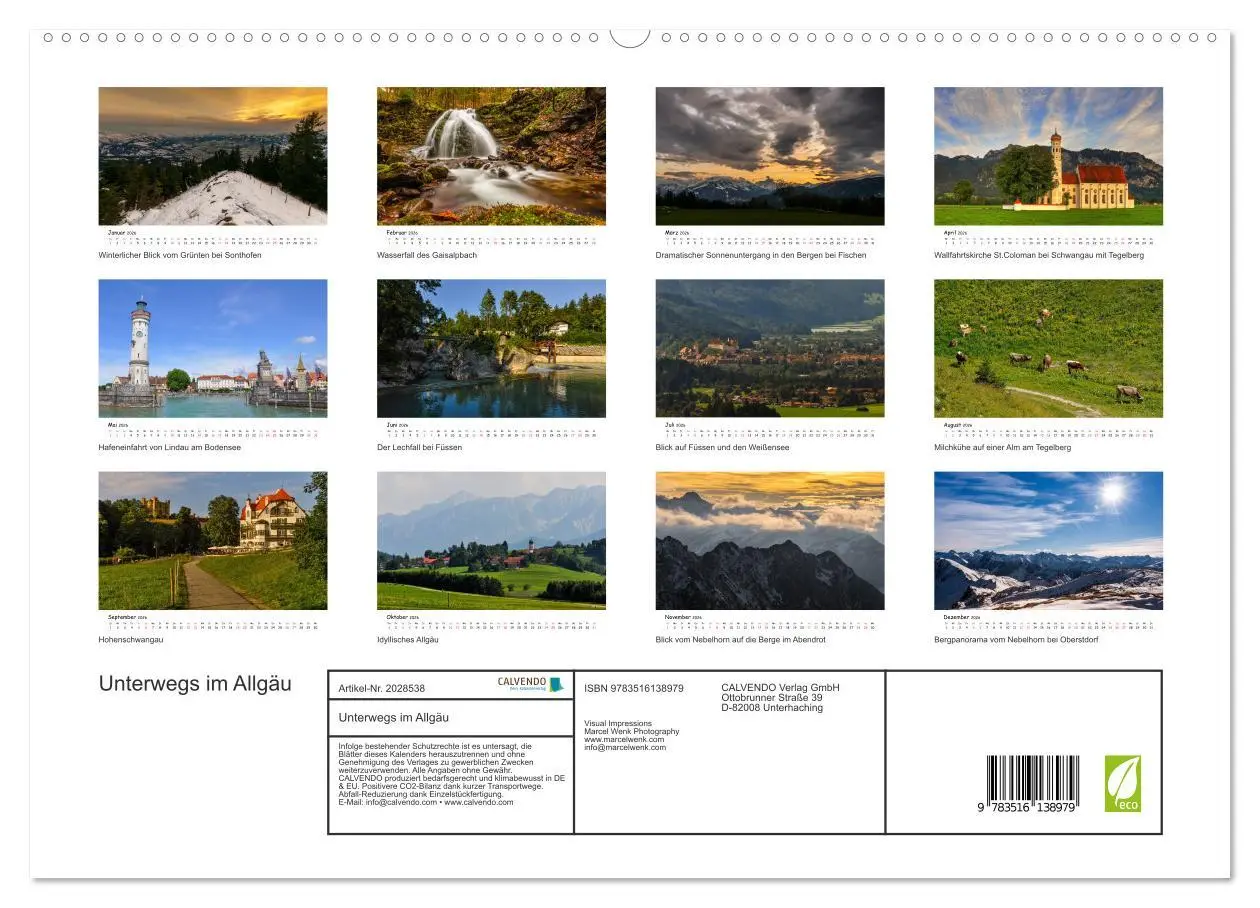Click the März calendar day strip
The image size is (1260, 908).
tap(770, 240)
